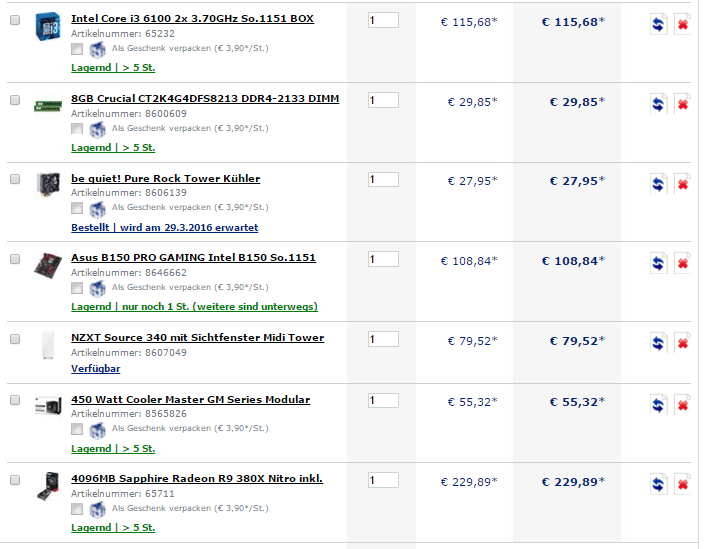708x549 pixels.
Task: Select the 450 Watt Cooler Master row checkbox
Action: pyautogui.click(x=15, y=400)
